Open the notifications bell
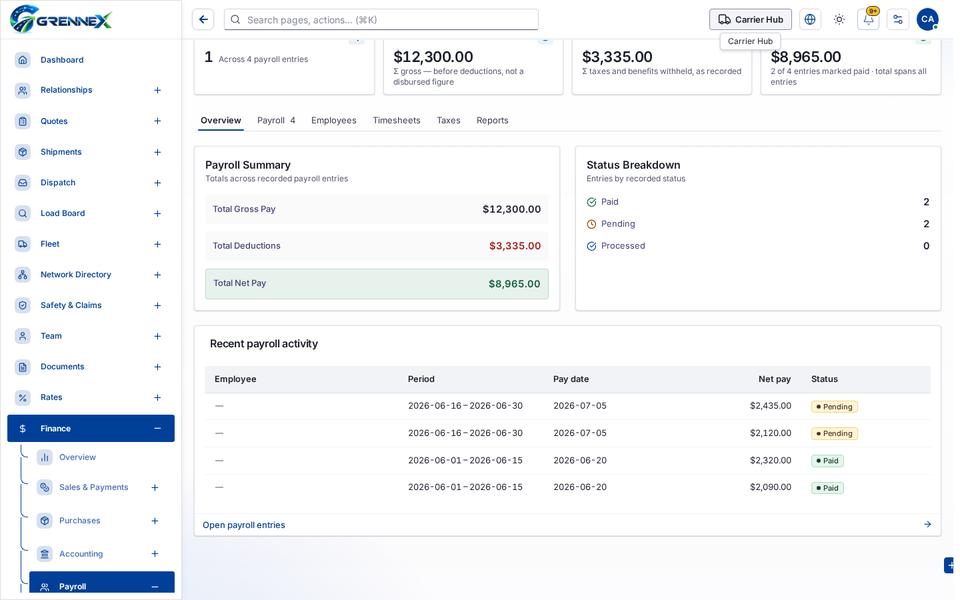Screen dimensions: 960x600 pos(868,19)
